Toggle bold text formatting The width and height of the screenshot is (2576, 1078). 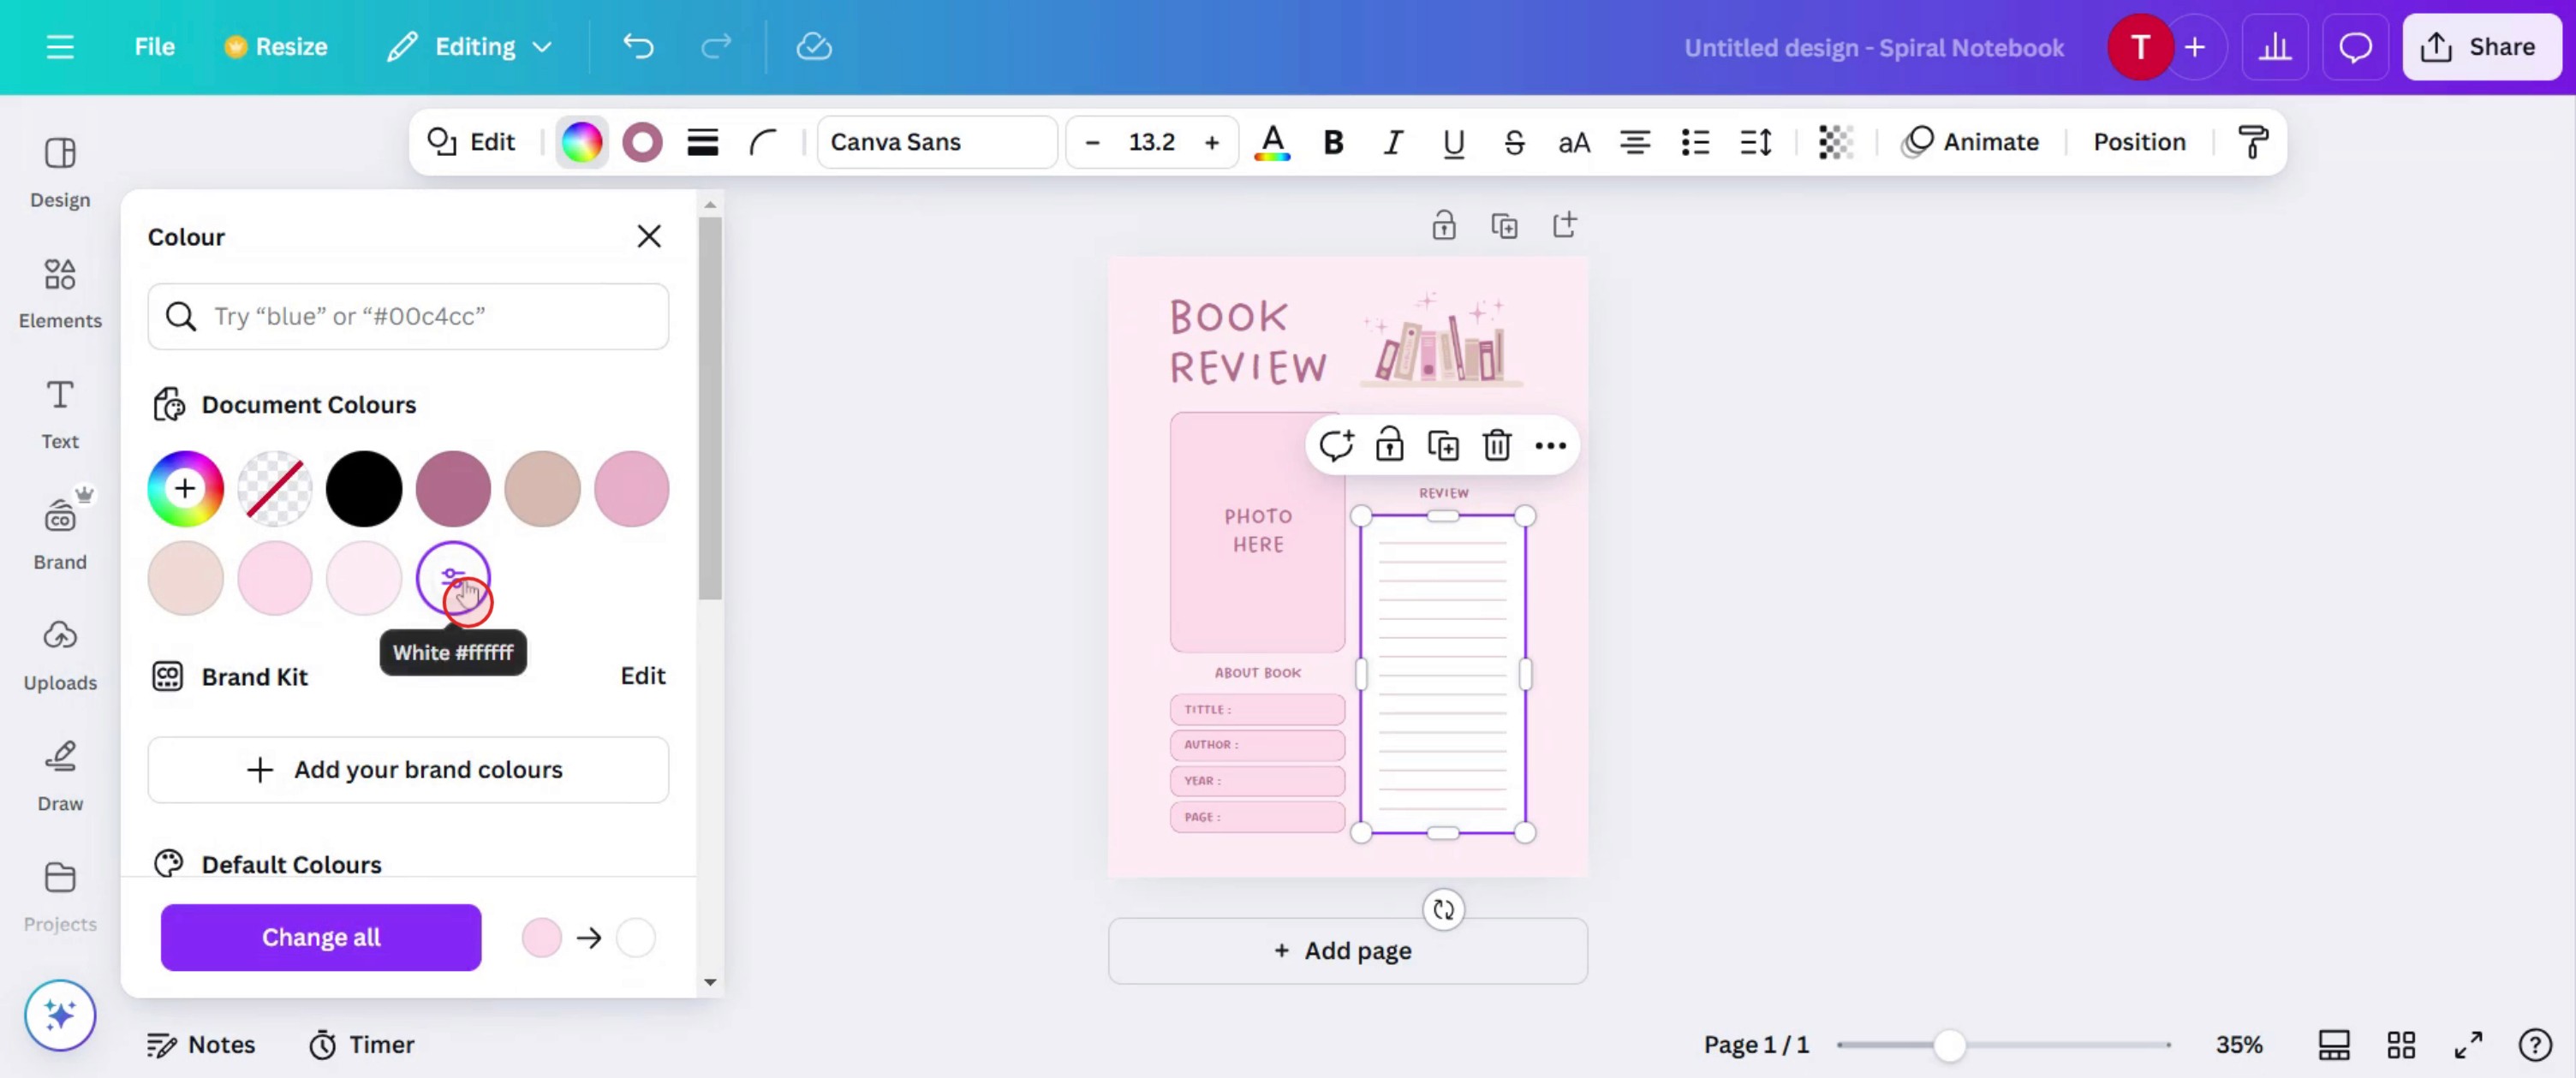pos(1332,142)
